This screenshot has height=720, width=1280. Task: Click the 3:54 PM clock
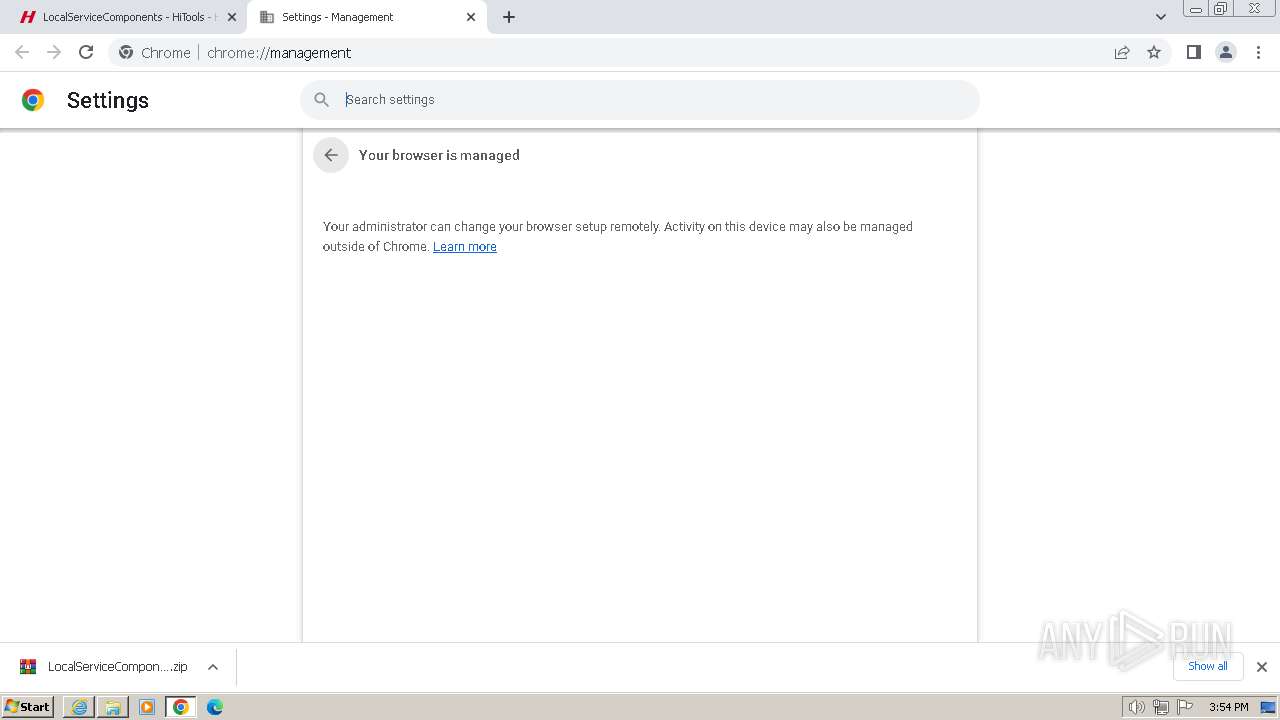coord(1228,707)
